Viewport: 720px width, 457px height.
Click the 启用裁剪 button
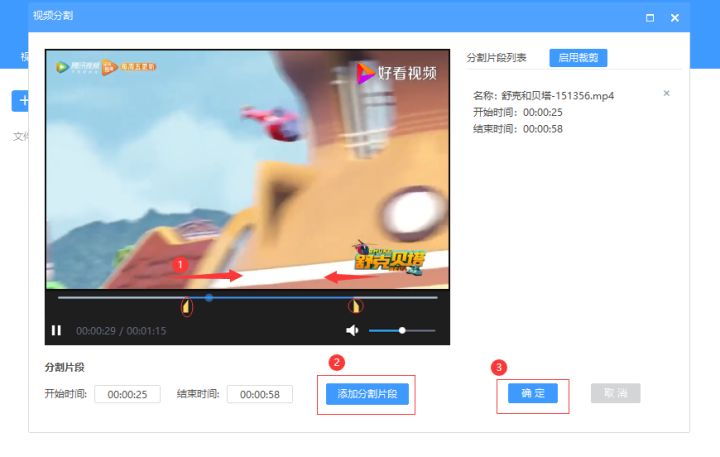(x=578, y=58)
